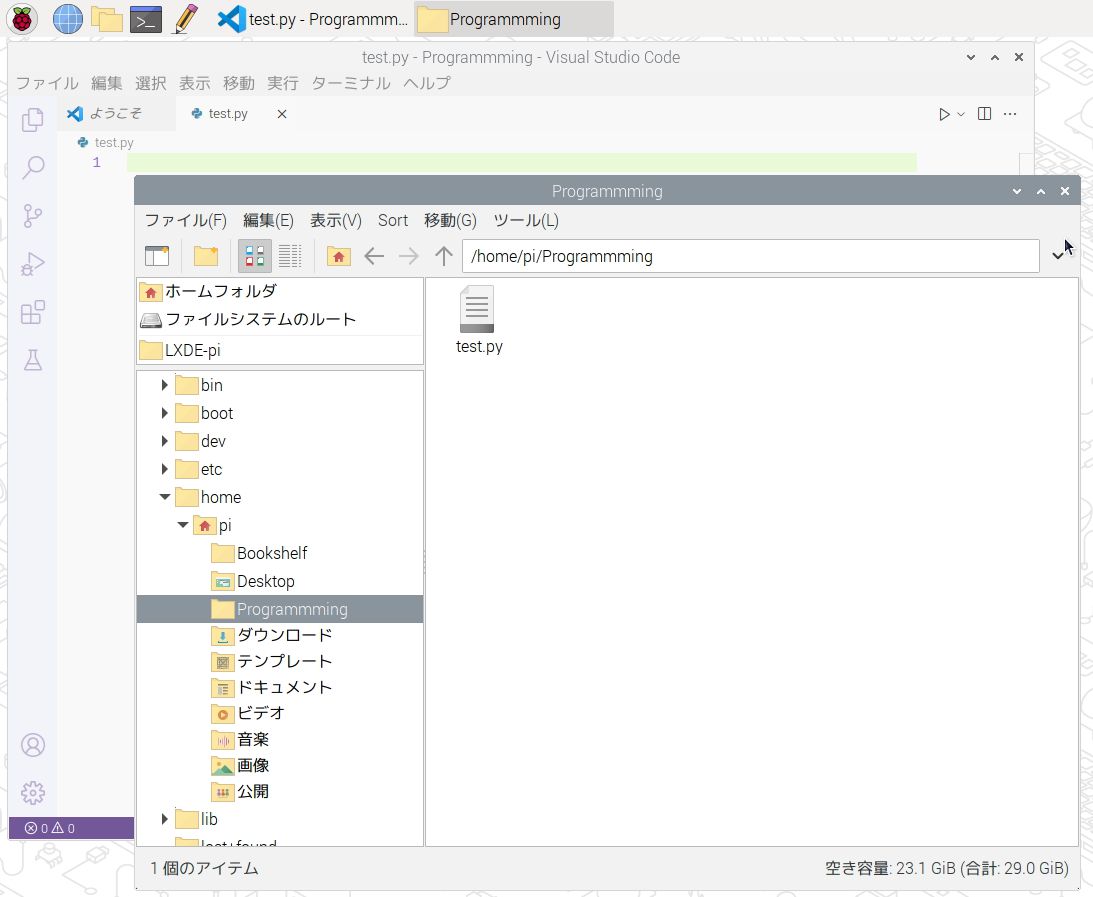Open the Search panel in VS Code
The height and width of the screenshot is (897, 1093).
tap(31, 167)
